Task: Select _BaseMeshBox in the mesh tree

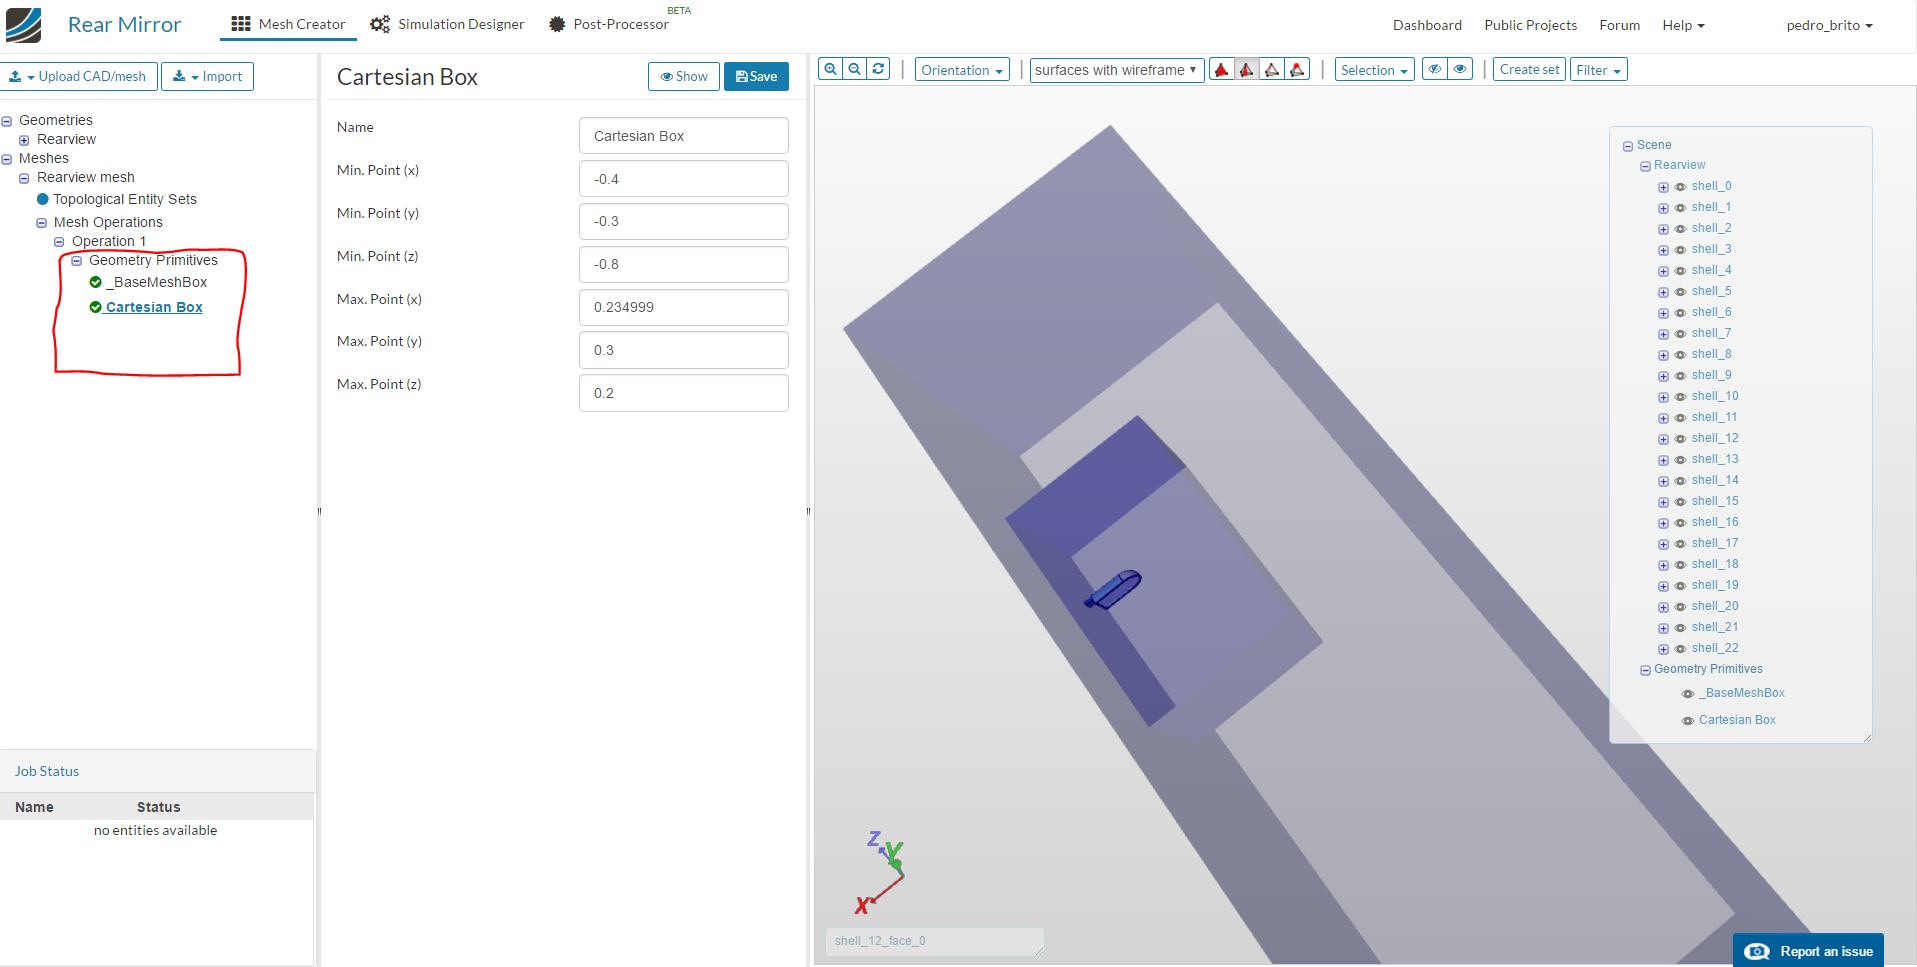Action: tap(158, 282)
